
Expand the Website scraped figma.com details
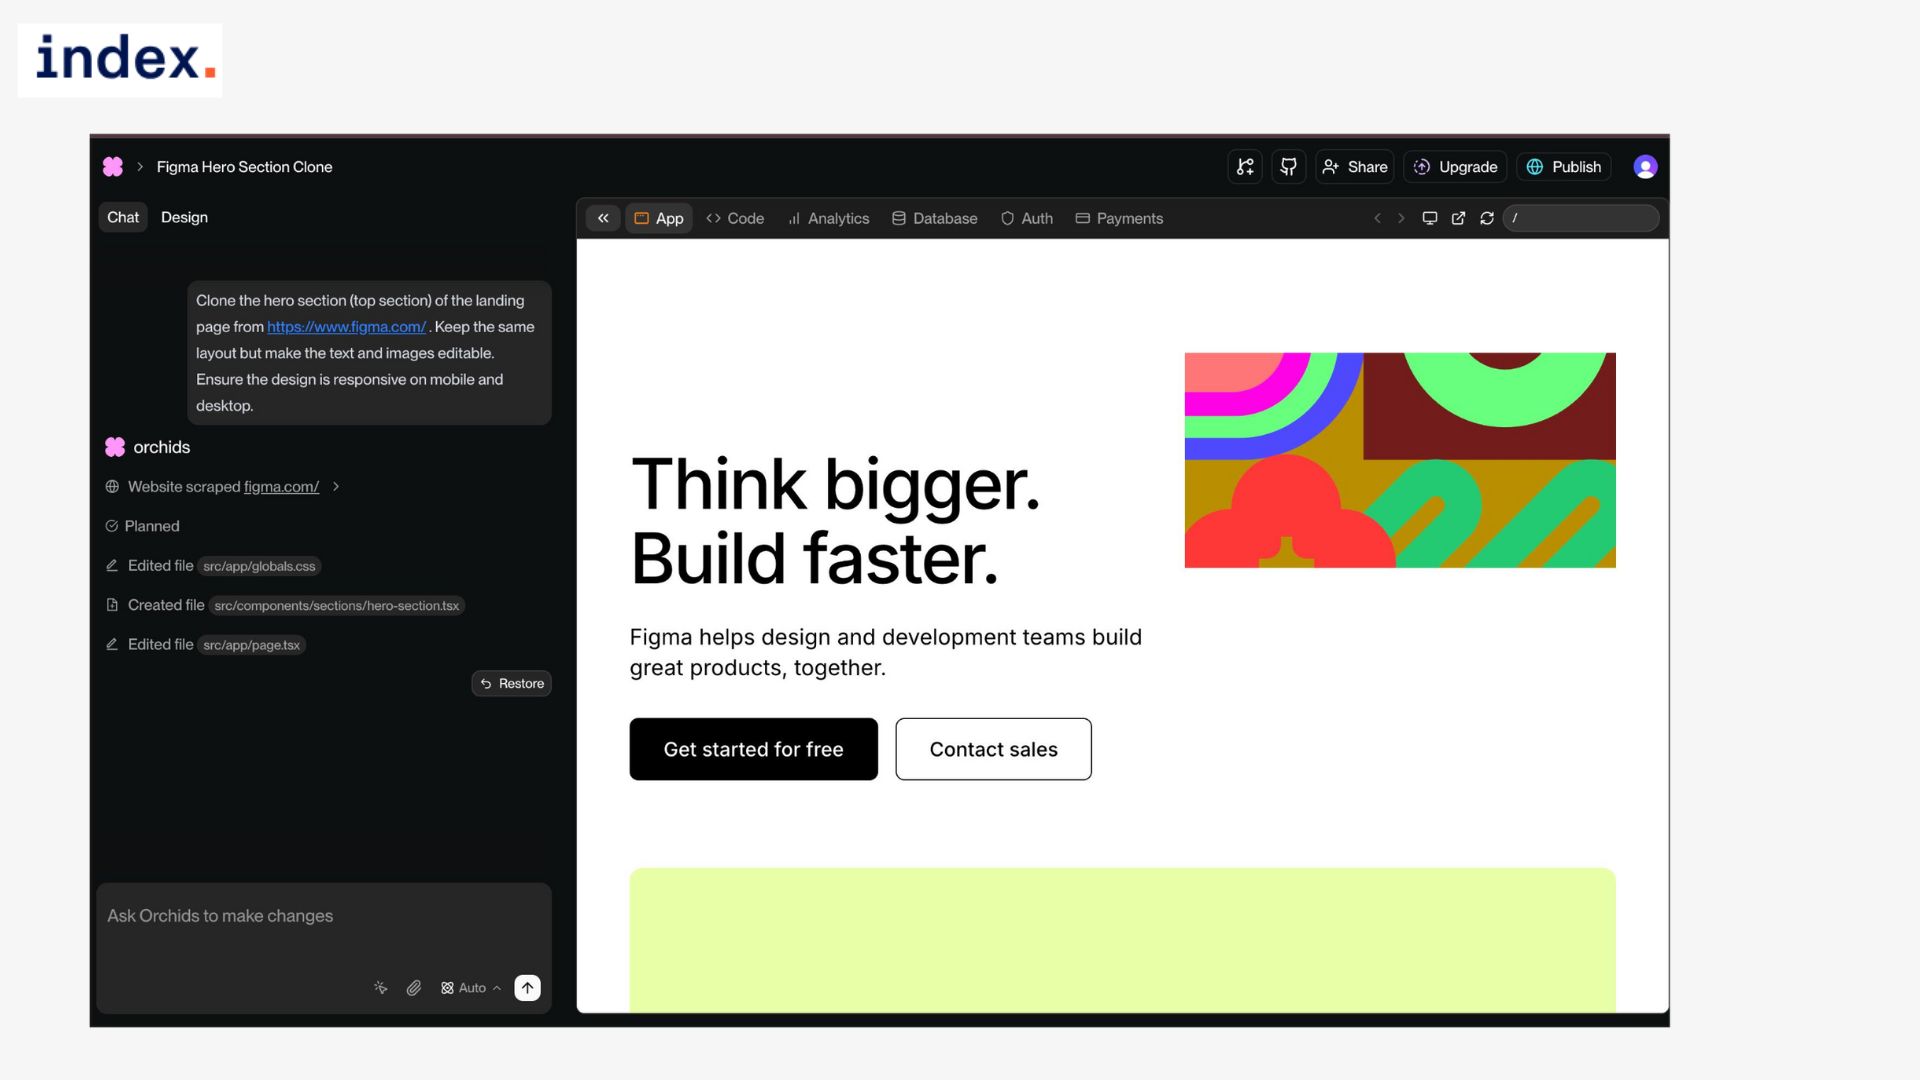[x=336, y=487]
